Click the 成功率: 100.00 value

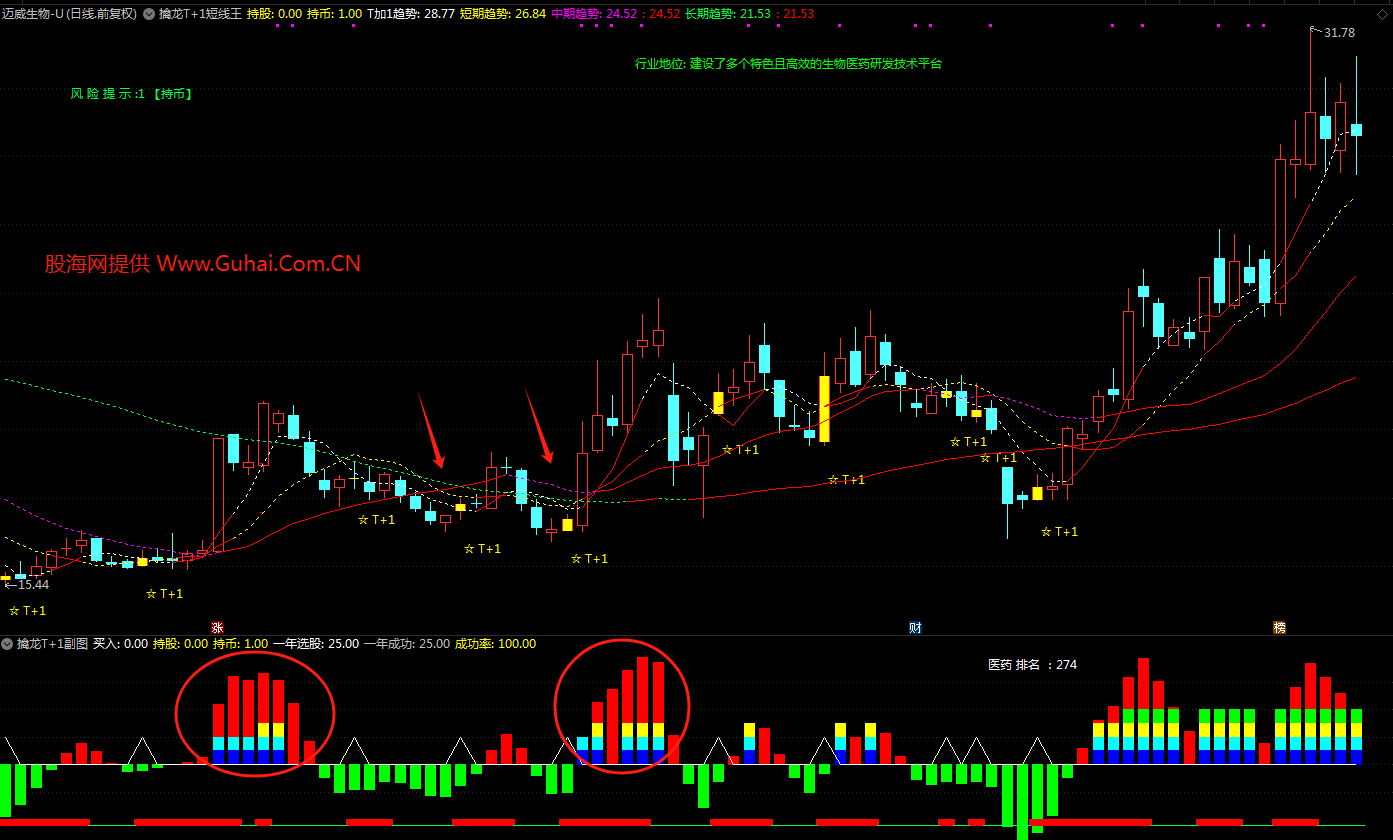coord(495,644)
